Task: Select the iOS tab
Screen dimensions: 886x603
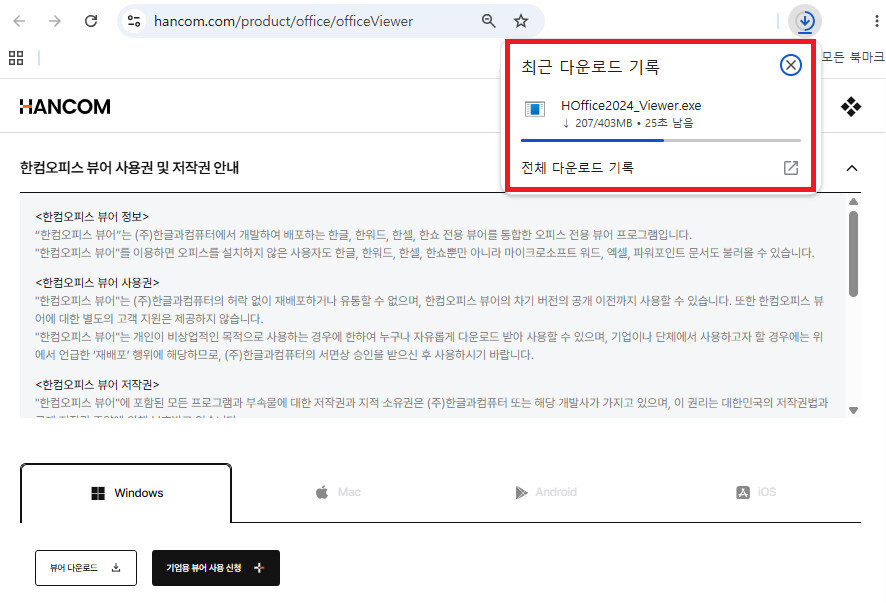Action: pyautogui.click(x=756, y=492)
